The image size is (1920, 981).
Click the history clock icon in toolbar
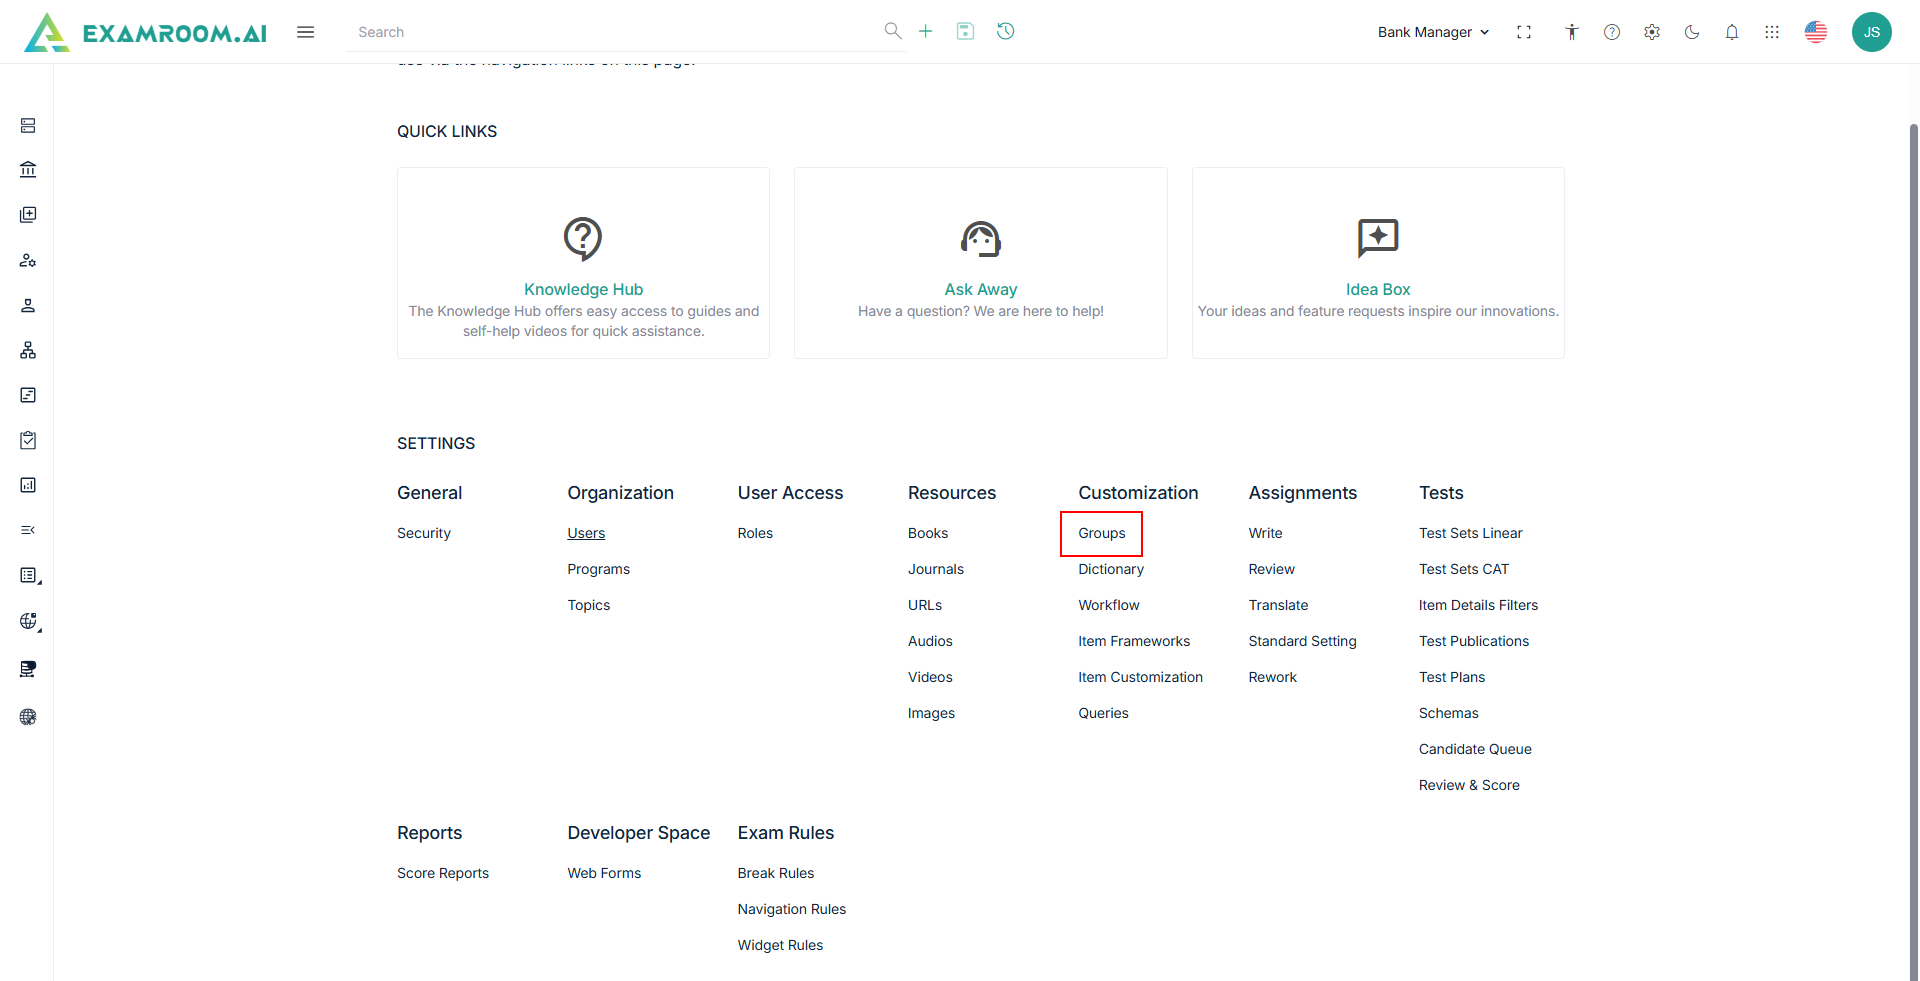pyautogui.click(x=1006, y=31)
